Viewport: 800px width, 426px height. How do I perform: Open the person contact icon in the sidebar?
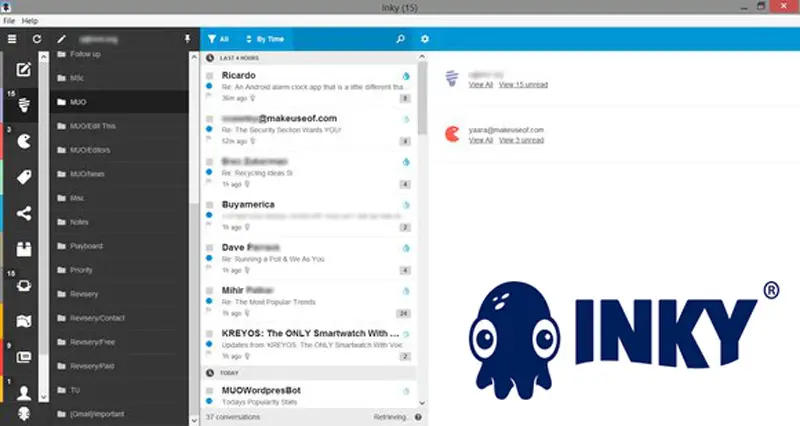coord(23,393)
